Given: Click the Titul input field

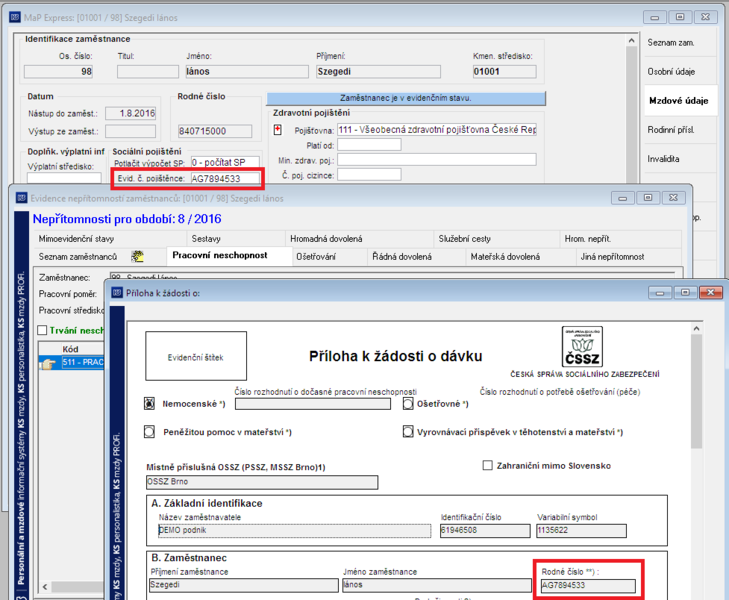Looking at the screenshot, I should pyautogui.click(x=148, y=72).
